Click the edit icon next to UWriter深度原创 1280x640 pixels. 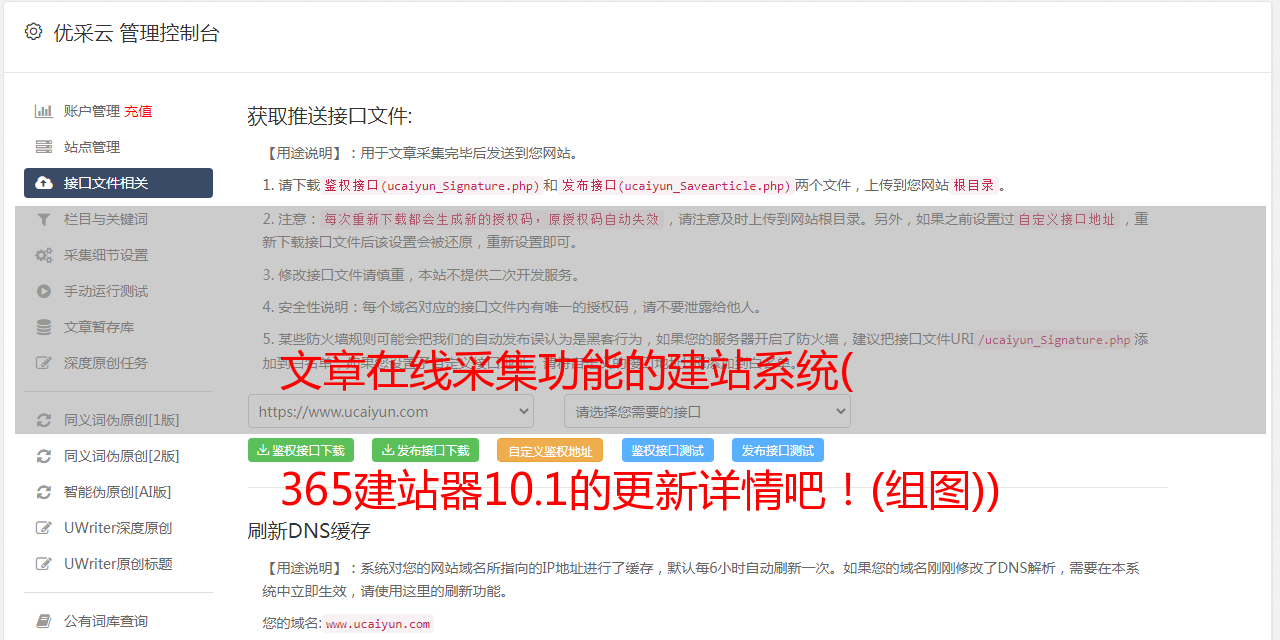[x=43, y=528]
